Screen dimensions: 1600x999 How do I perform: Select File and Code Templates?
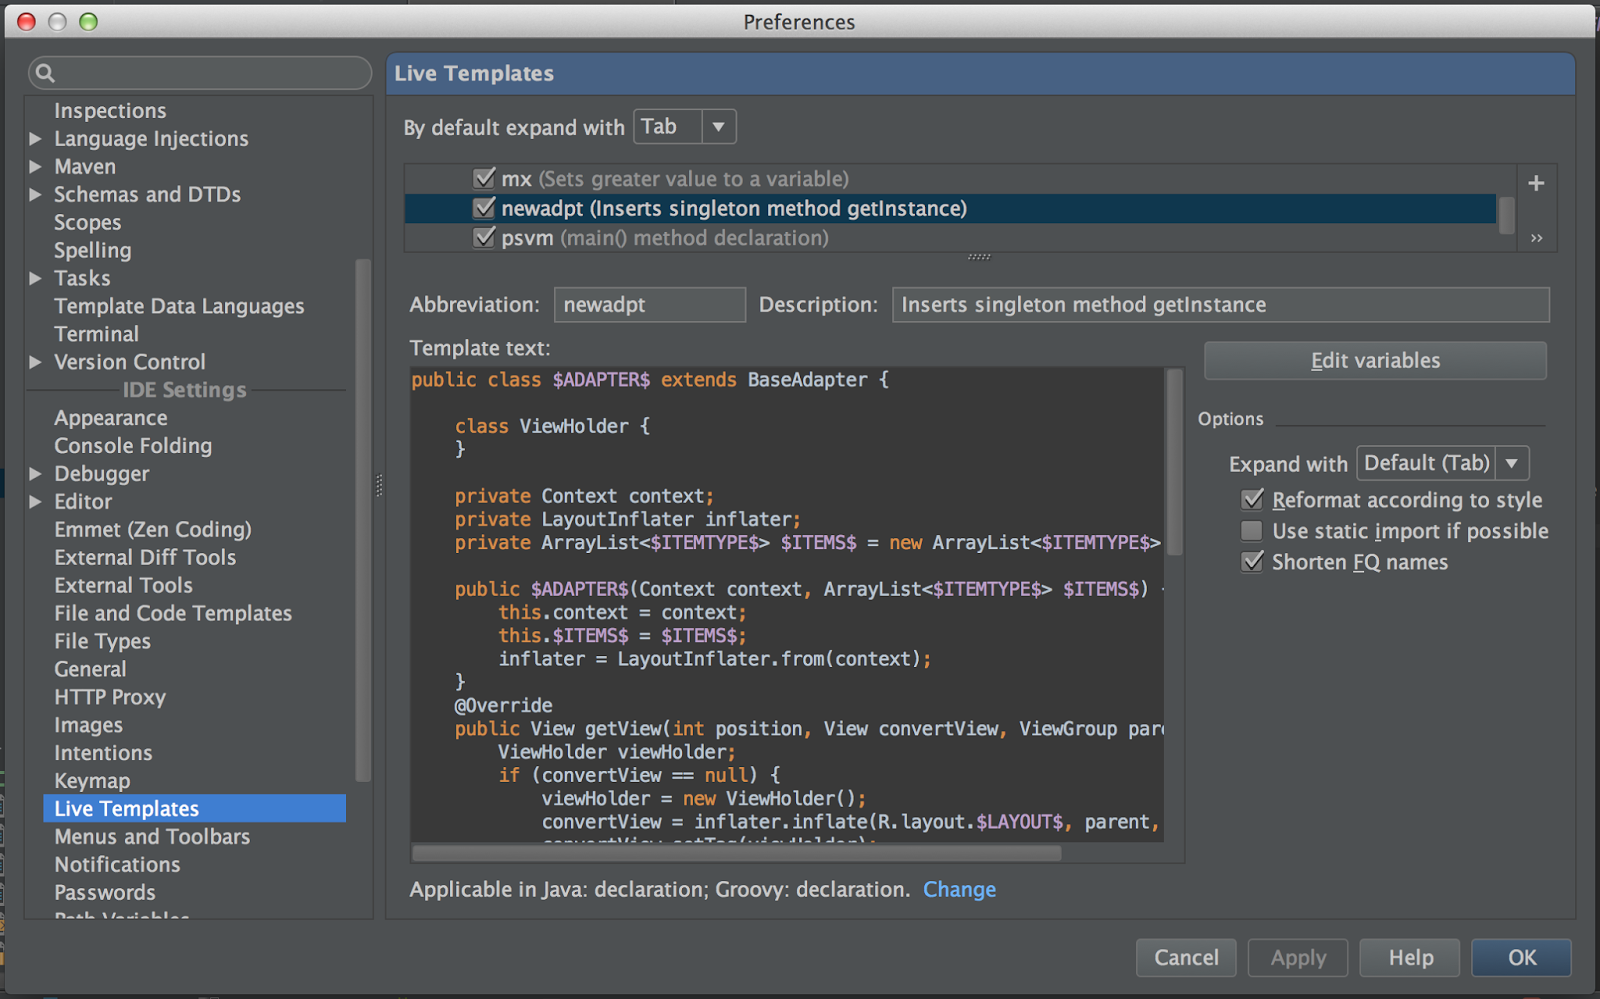click(x=172, y=613)
